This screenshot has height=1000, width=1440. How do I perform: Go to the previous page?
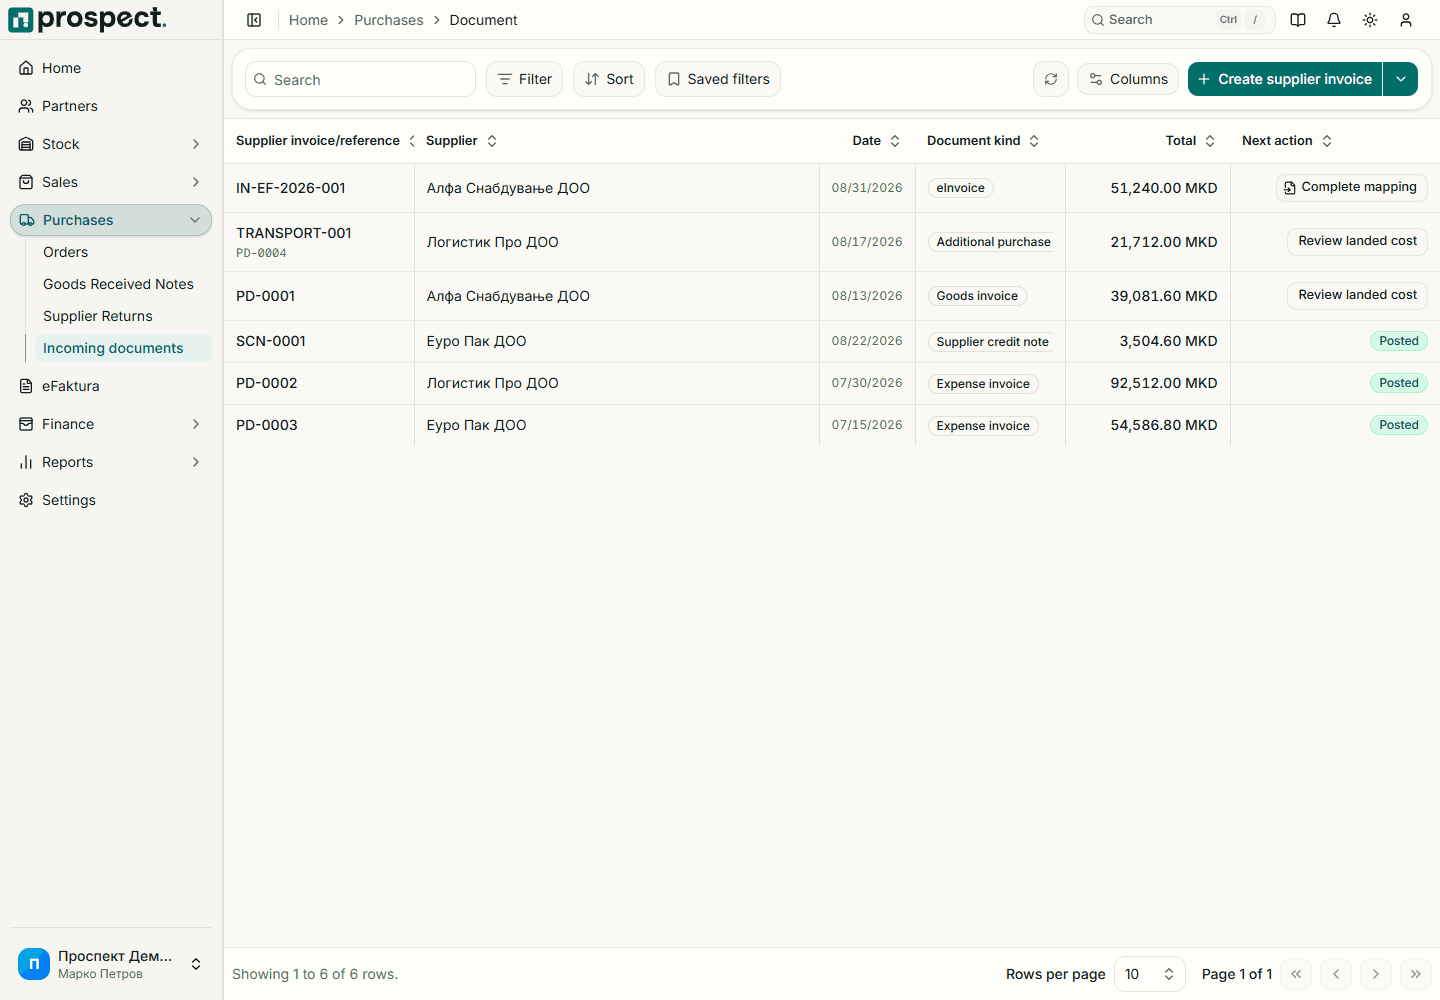tap(1336, 974)
